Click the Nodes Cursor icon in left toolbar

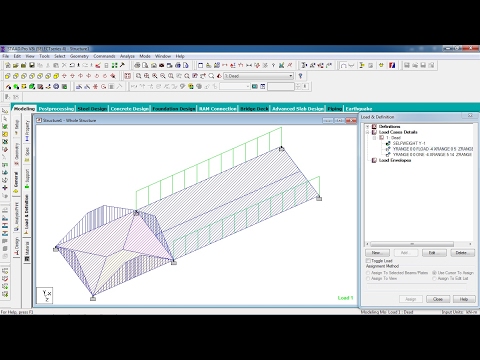tap(5, 111)
